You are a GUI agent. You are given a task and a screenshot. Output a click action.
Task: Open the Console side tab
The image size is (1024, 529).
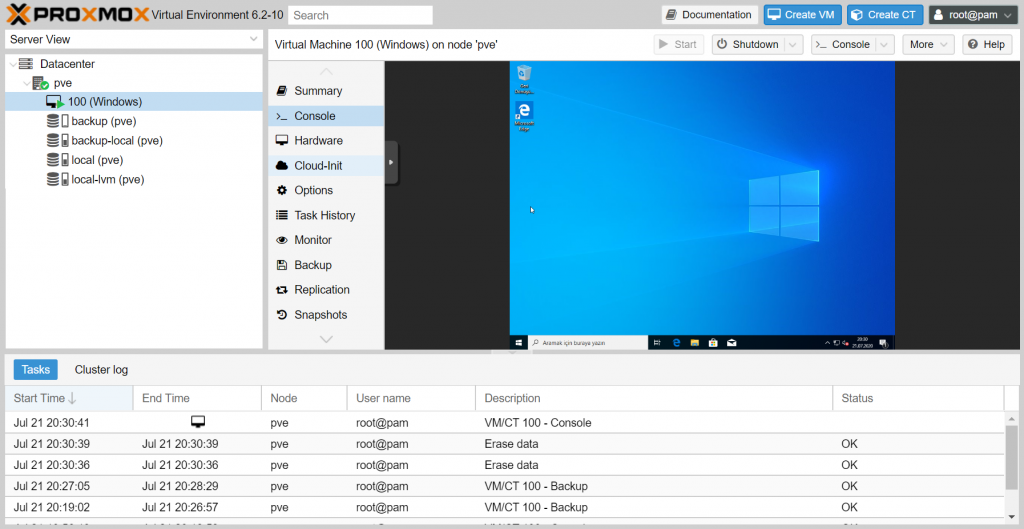(326, 116)
